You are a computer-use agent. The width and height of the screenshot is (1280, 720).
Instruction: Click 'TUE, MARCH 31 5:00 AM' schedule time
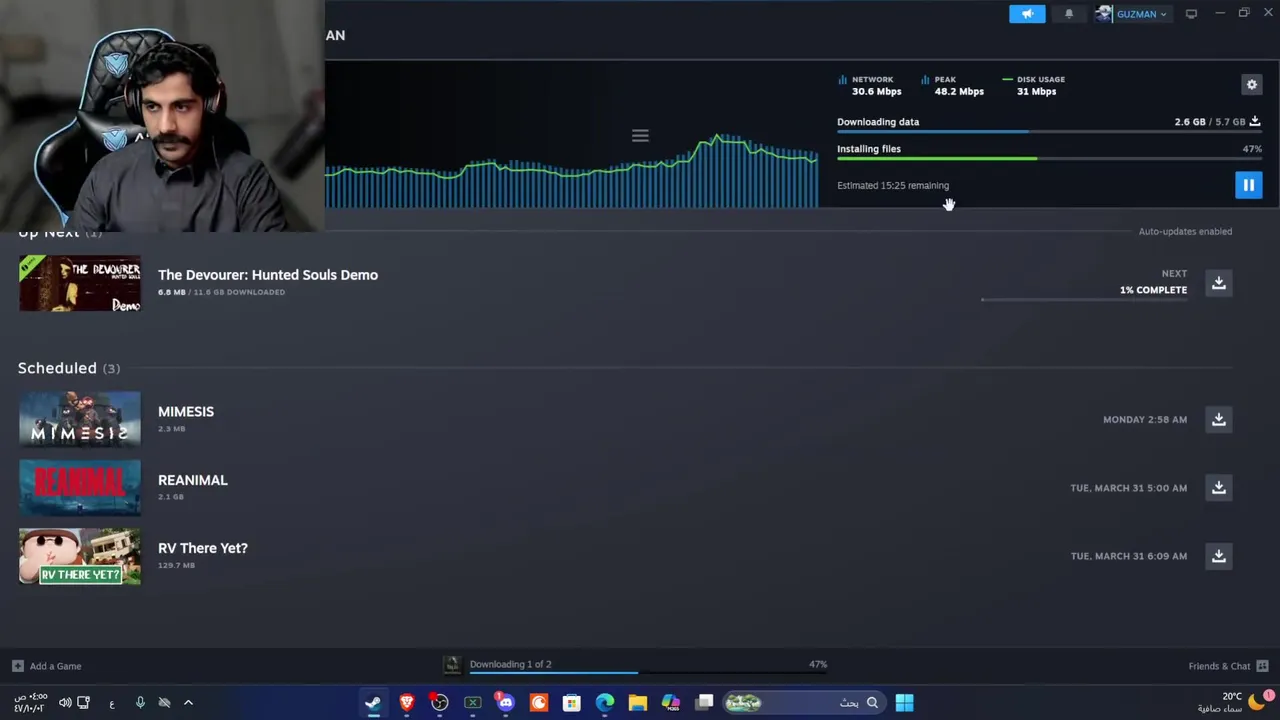click(x=1129, y=488)
